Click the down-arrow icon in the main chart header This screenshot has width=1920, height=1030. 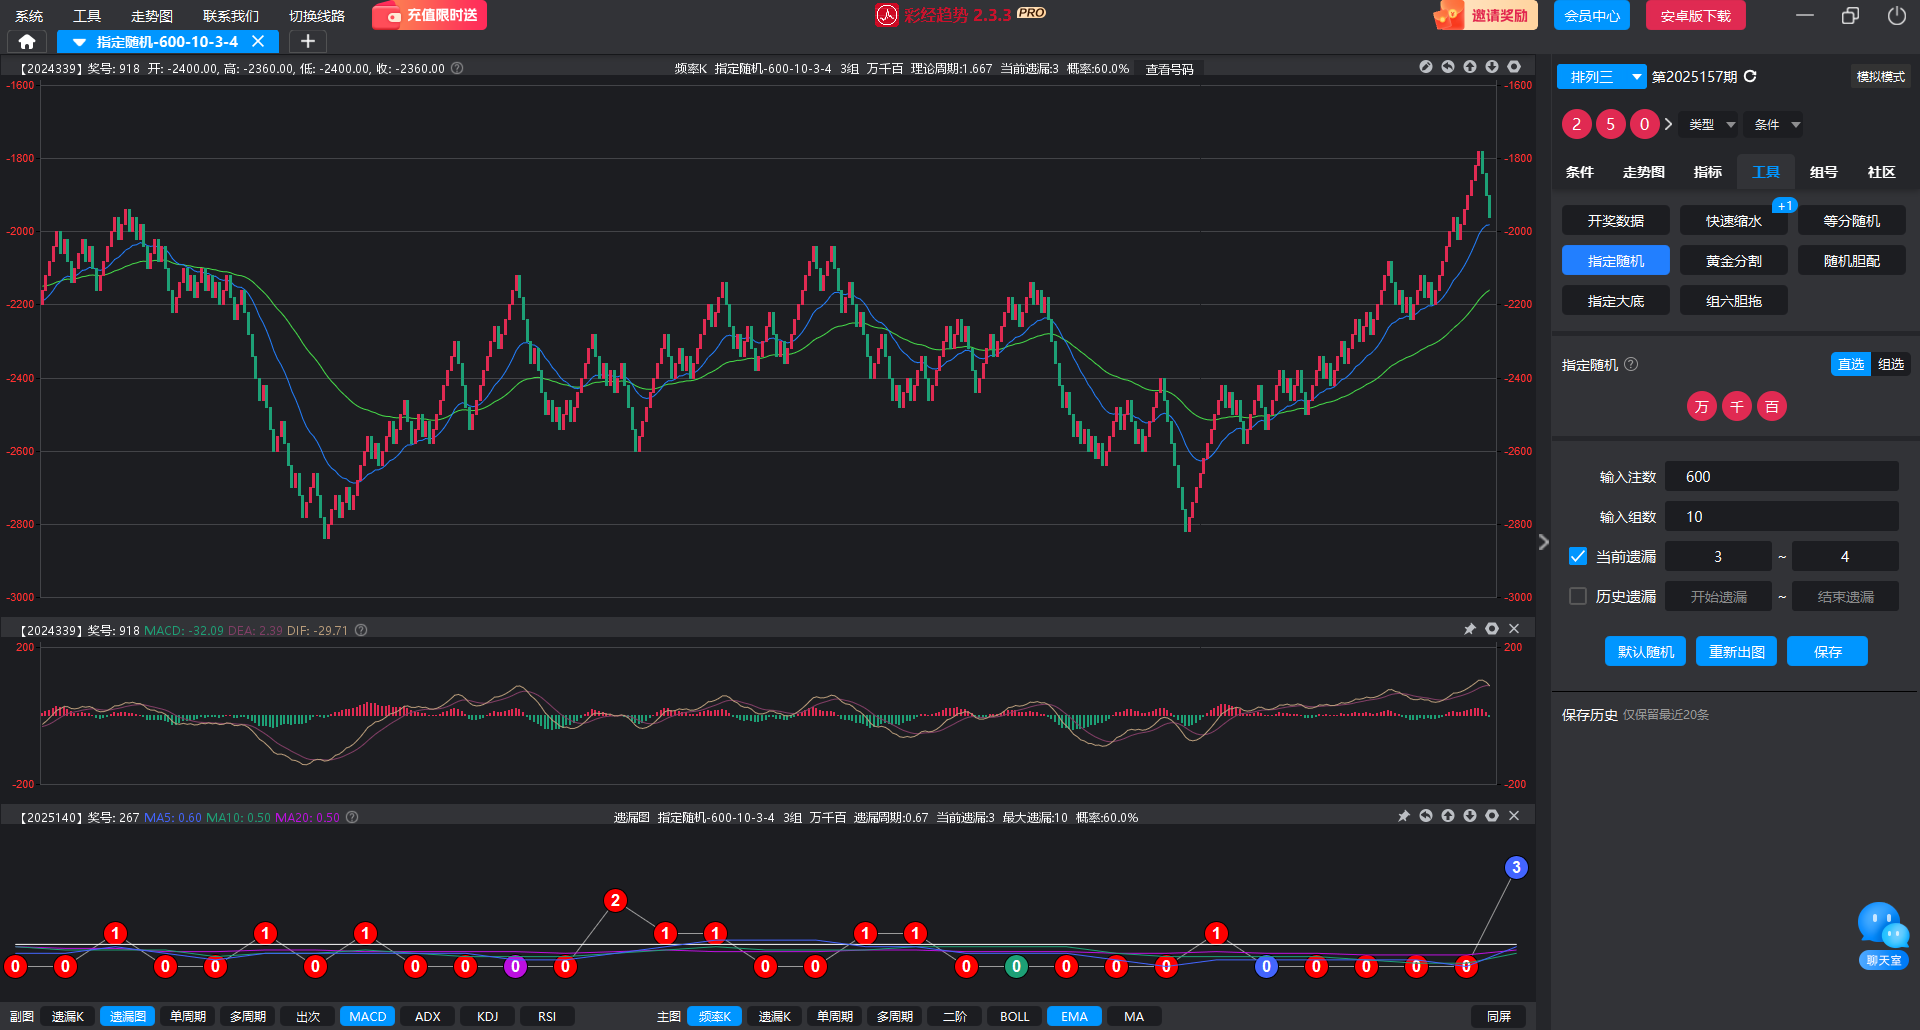tap(1492, 67)
